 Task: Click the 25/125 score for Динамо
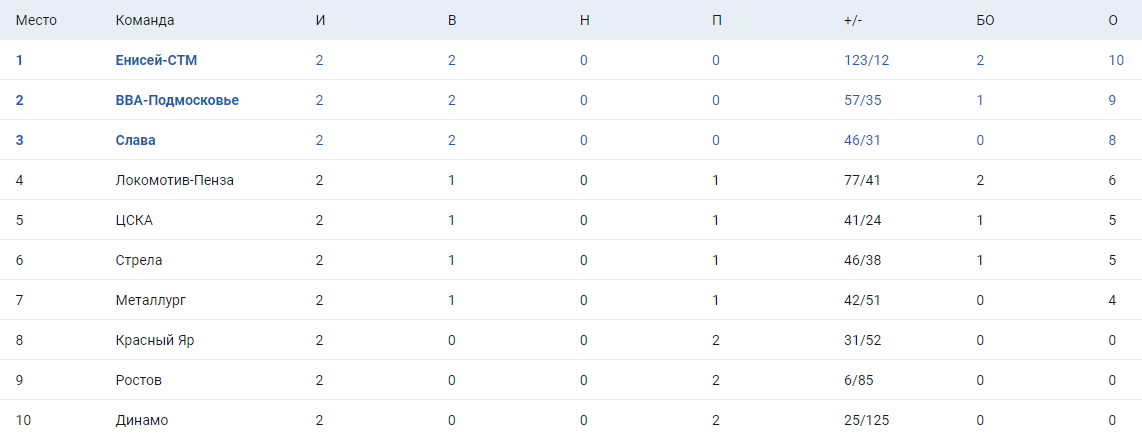866,420
